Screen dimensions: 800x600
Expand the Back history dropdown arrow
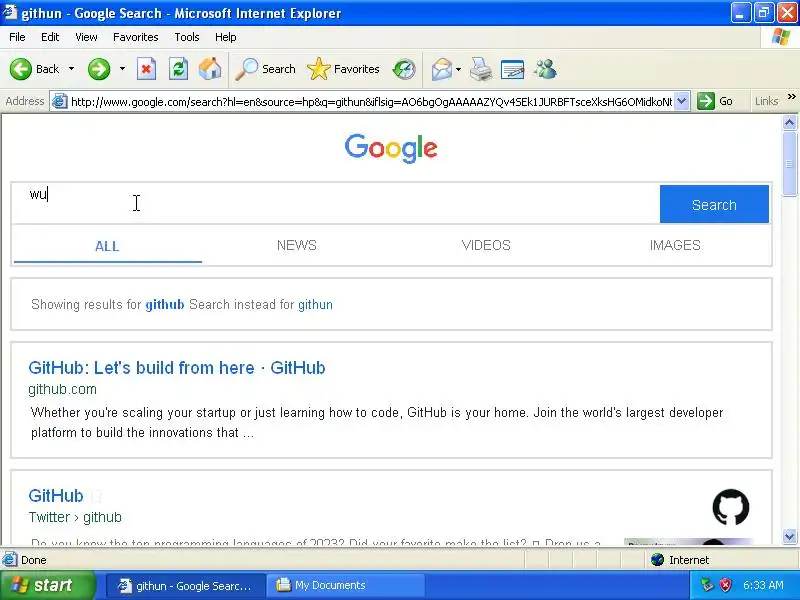71,69
